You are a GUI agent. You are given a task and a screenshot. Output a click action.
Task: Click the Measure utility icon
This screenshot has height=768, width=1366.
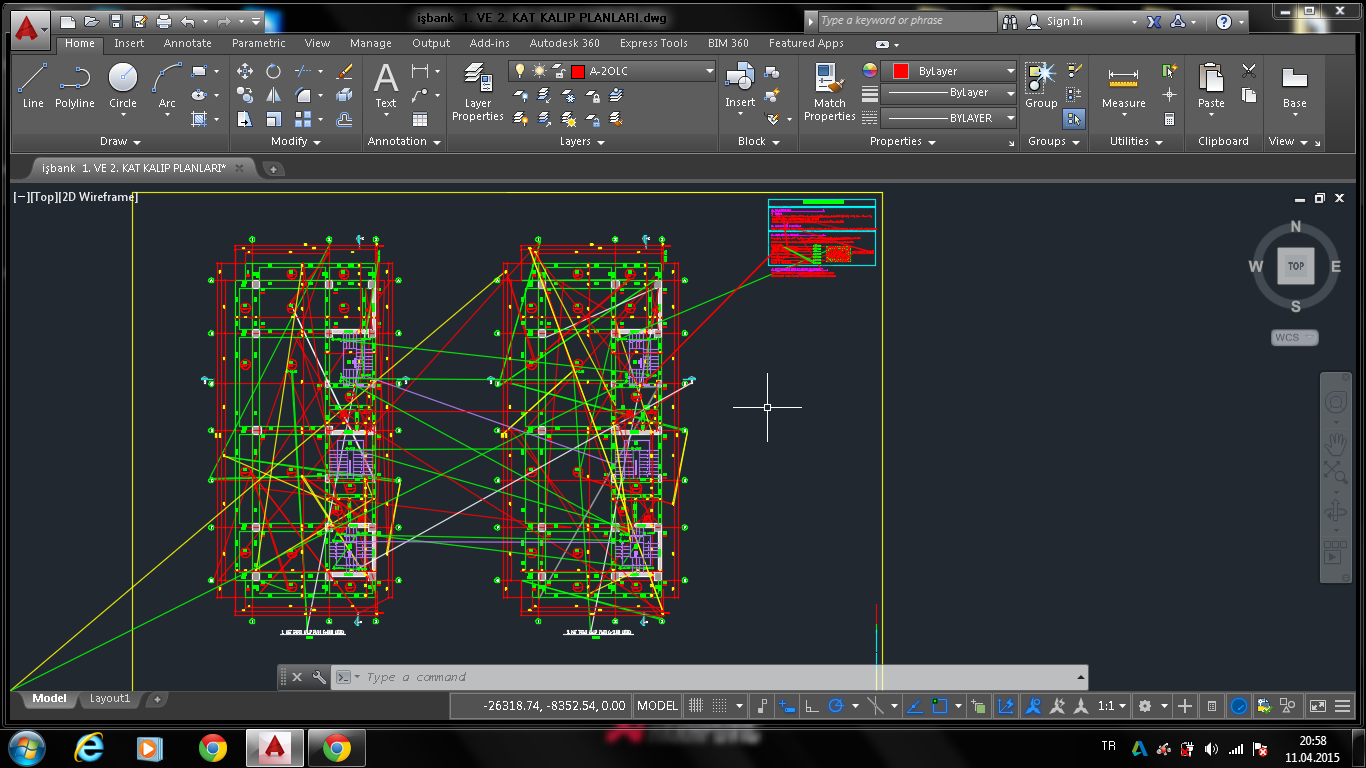click(x=1123, y=86)
